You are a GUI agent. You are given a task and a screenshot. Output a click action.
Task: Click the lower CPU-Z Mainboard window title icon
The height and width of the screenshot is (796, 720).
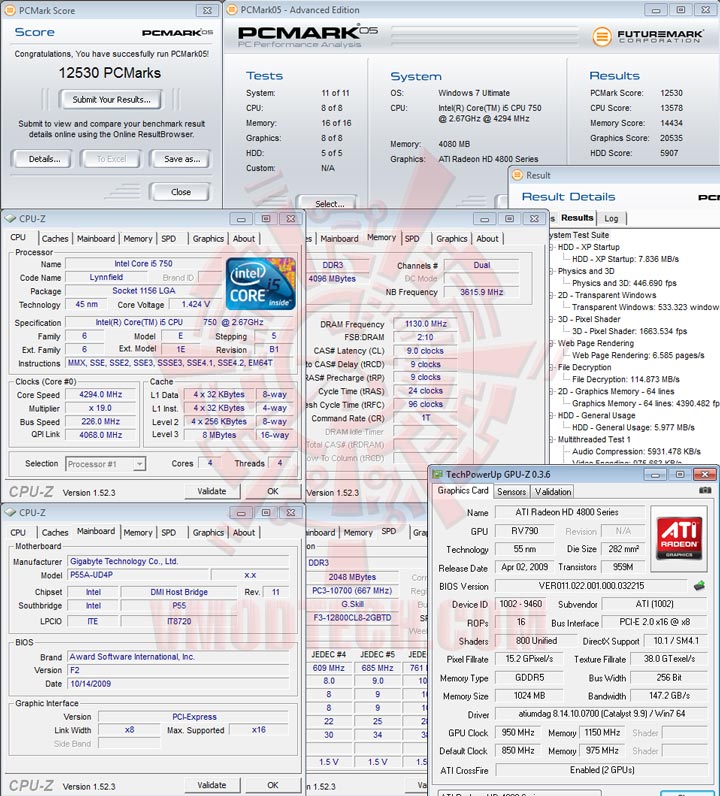point(10,513)
